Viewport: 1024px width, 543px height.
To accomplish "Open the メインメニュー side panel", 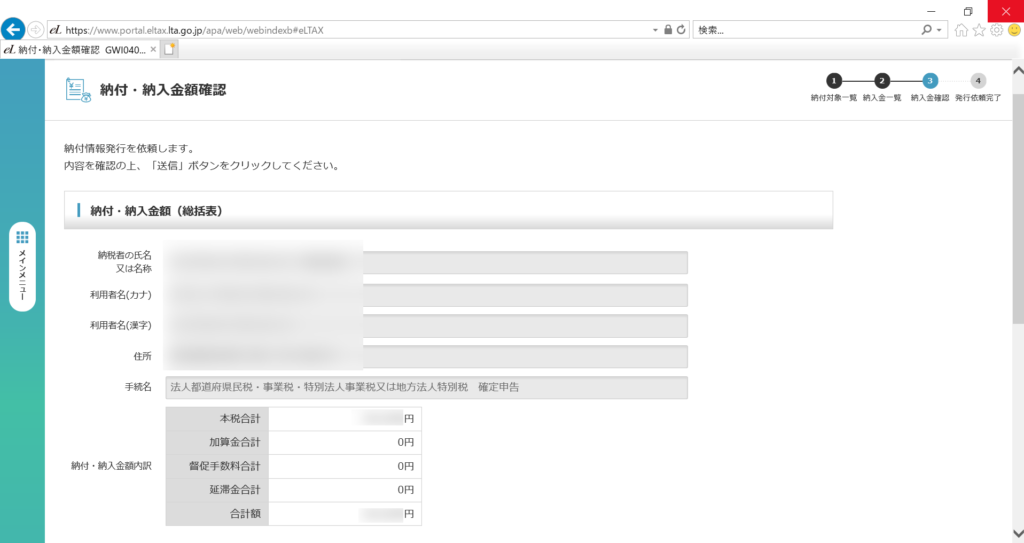I will (x=22, y=266).
